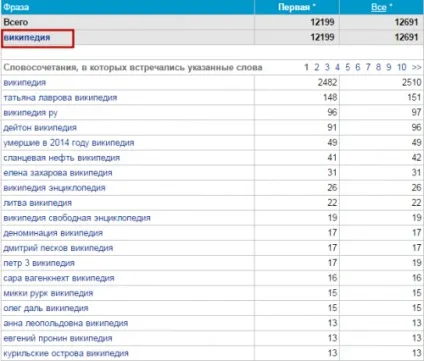
Task: Select value 2510 for 'википедия' query
Action: 412,83
